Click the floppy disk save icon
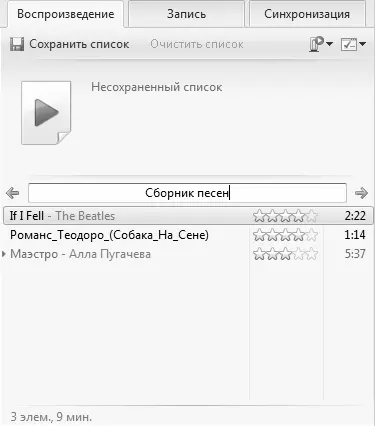 coord(17,44)
